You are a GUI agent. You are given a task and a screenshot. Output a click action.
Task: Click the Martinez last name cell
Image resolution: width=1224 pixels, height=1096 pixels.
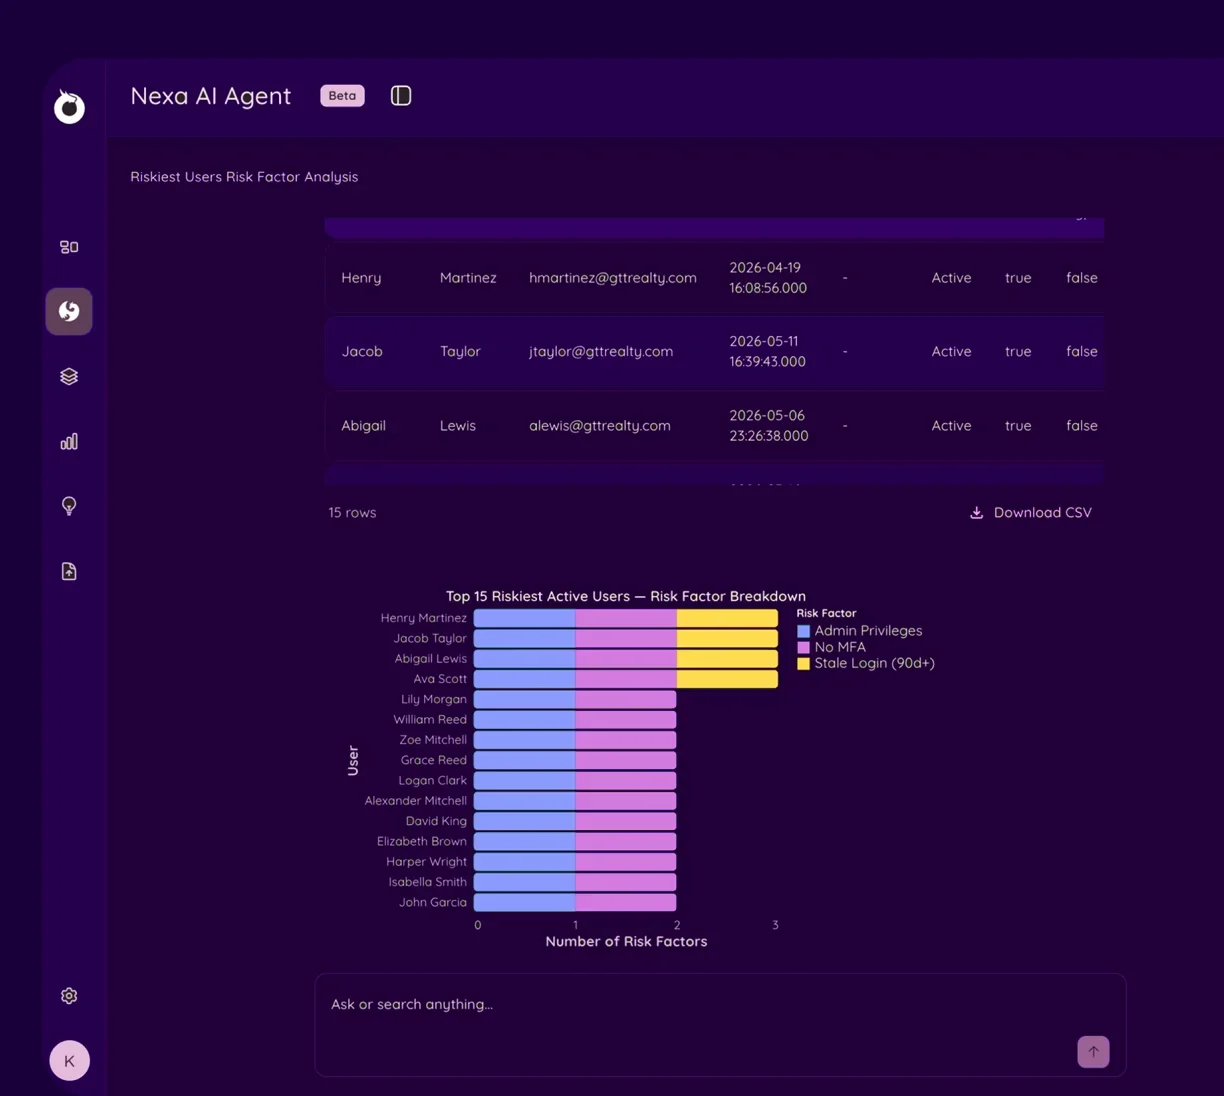tap(468, 278)
